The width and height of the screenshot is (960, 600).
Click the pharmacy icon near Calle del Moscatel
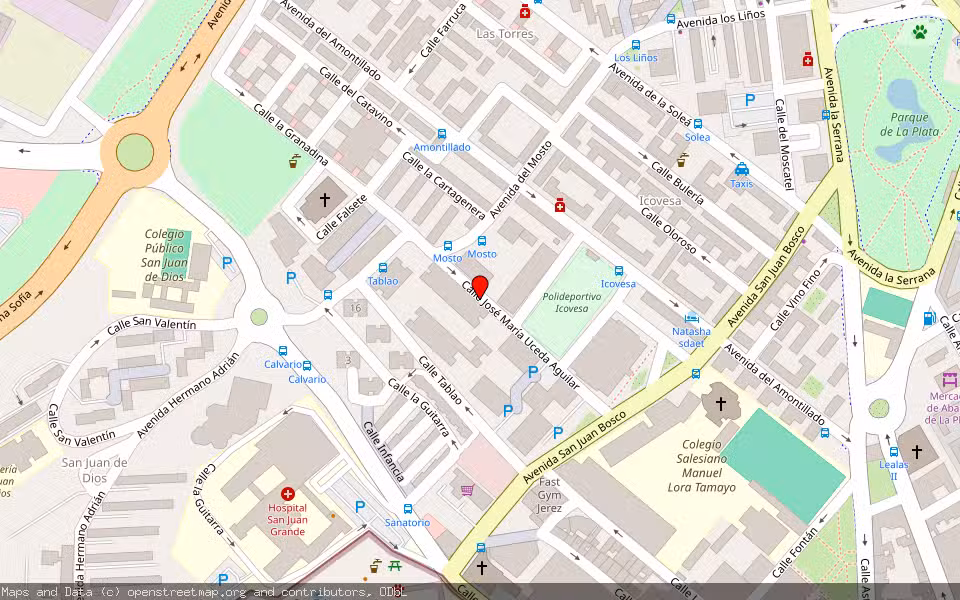pyautogui.click(x=808, y=59)
